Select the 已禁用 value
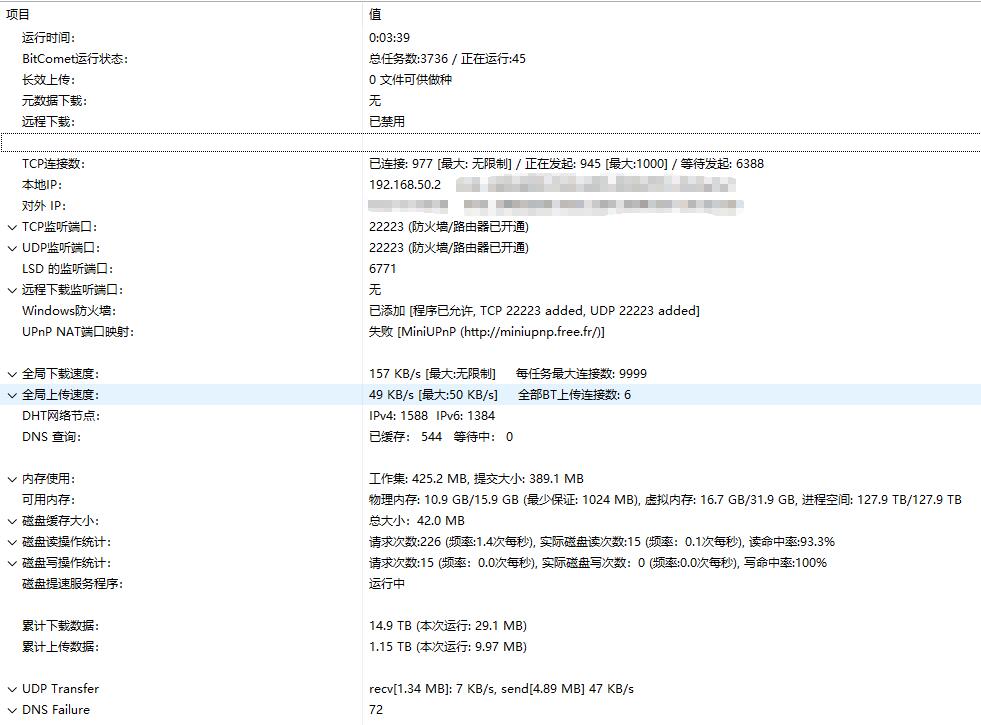The width and height of the screenshot is (981, 725). coord(387,121)
